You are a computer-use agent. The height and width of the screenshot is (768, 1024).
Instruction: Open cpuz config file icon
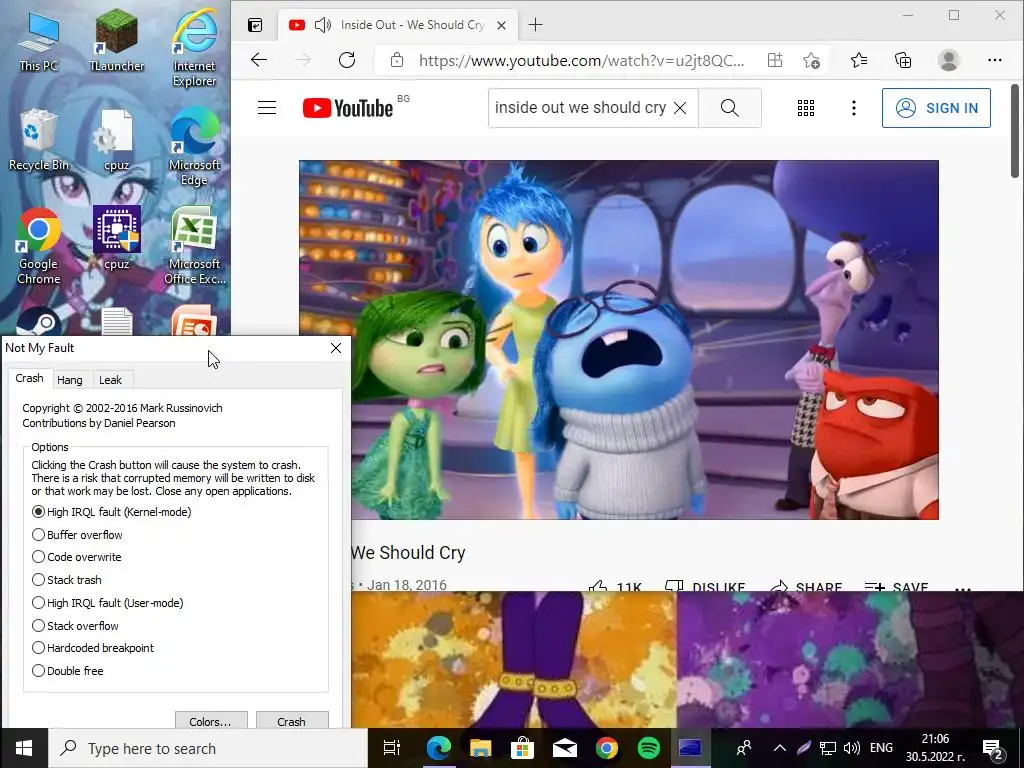tap(116, 140)
